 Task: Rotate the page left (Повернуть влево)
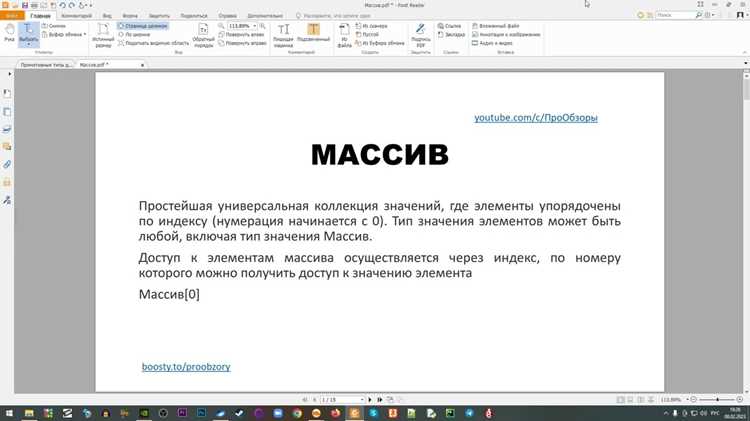click(241, 34)
